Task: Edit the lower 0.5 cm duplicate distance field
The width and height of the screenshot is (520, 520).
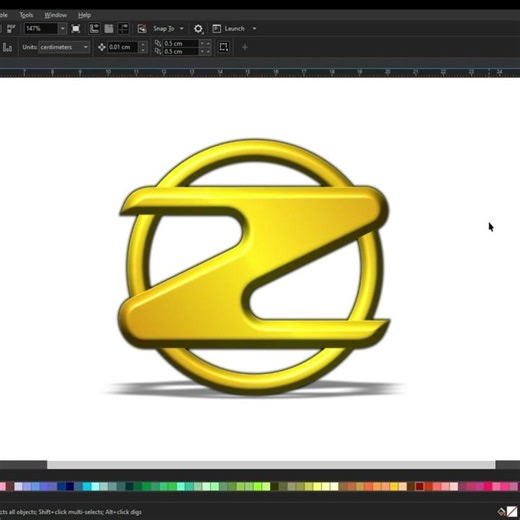Action: click(x=180, y=51)
